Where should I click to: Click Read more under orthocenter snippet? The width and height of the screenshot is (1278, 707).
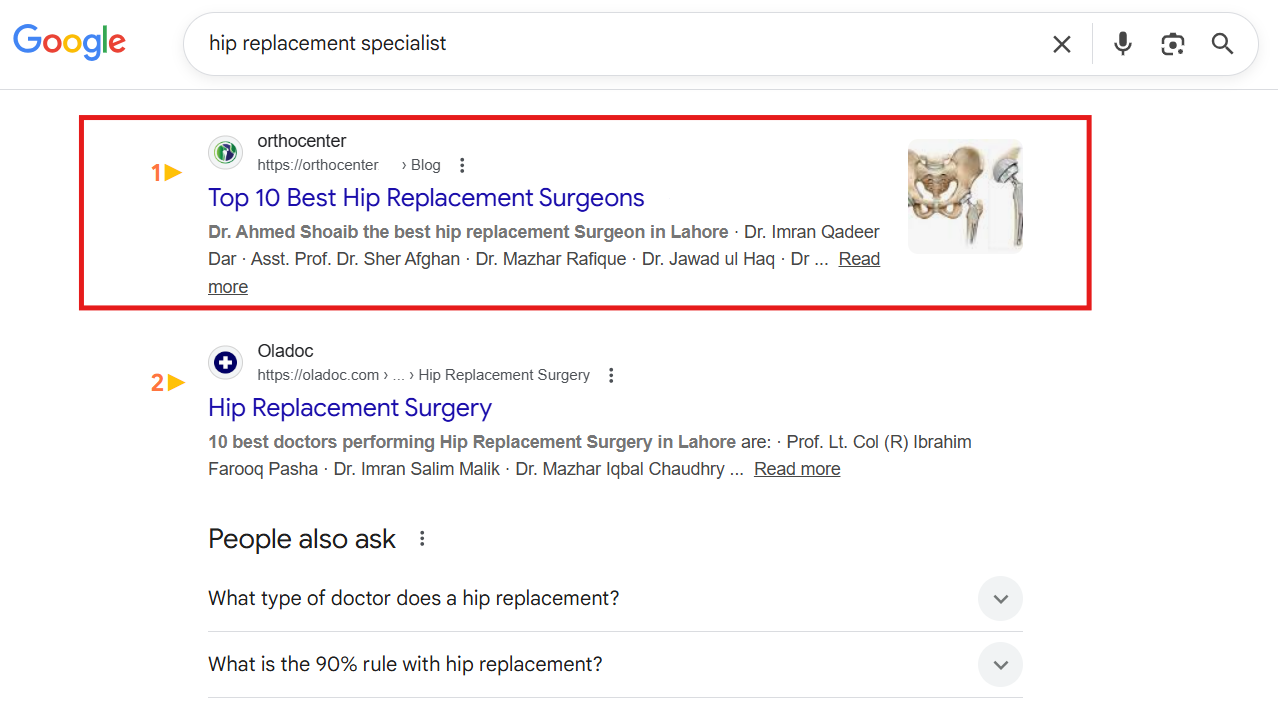pos(858,259)
